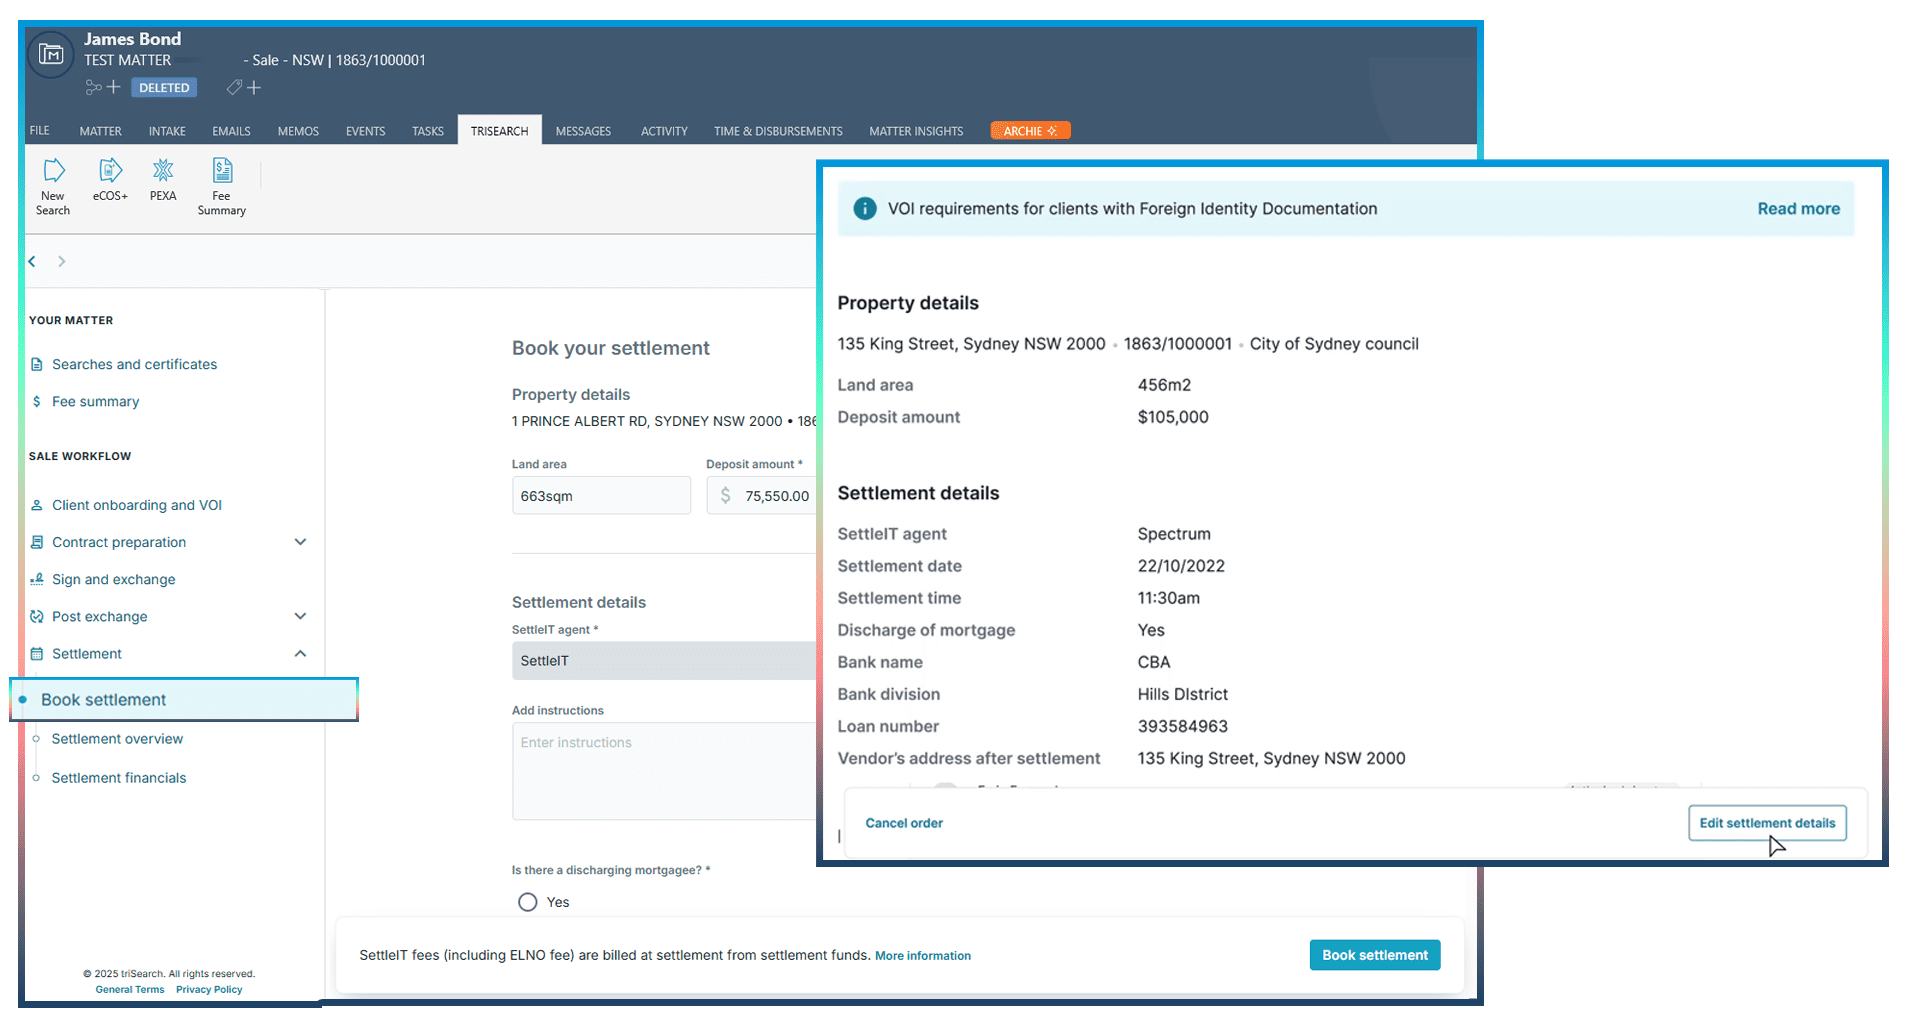Start a New Search
This screenshot has width=1907, height=1025.
pos(53,187)
